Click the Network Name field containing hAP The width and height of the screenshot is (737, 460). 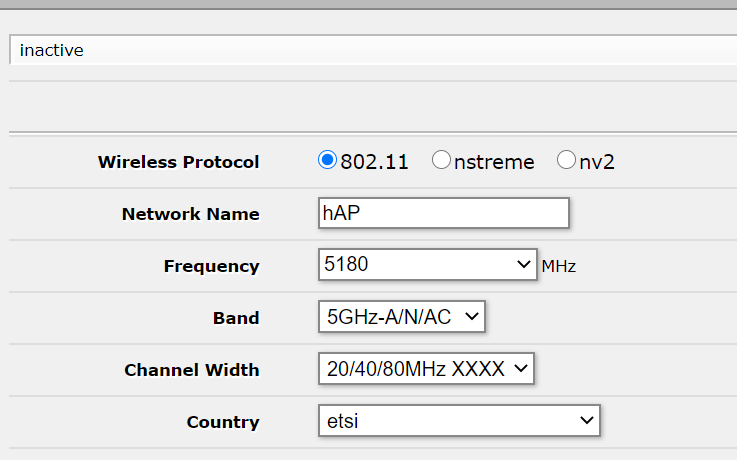(443, 213)
